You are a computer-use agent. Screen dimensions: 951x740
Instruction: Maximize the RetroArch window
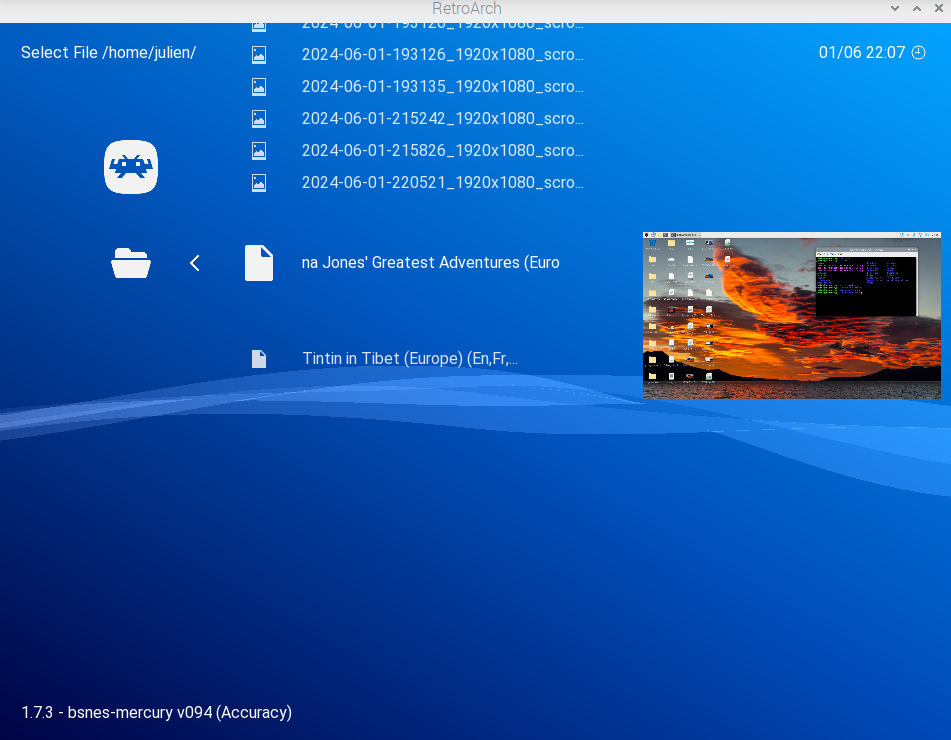(x=917, y=8)
